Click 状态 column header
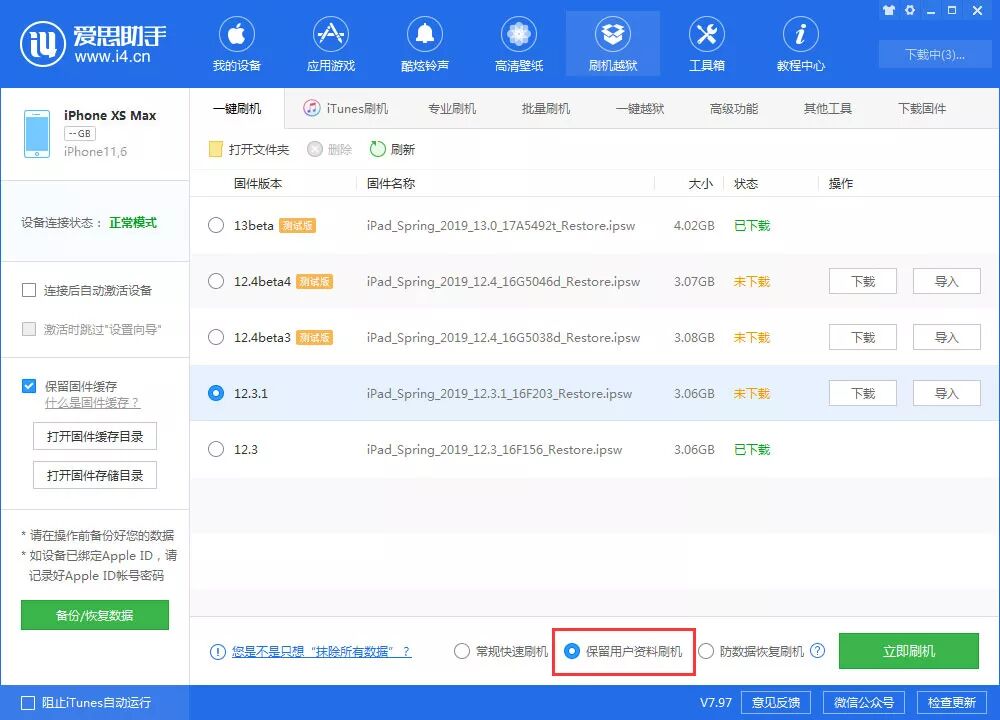Viewport: 1000px width, 720px height. click(x=746, y=184)
